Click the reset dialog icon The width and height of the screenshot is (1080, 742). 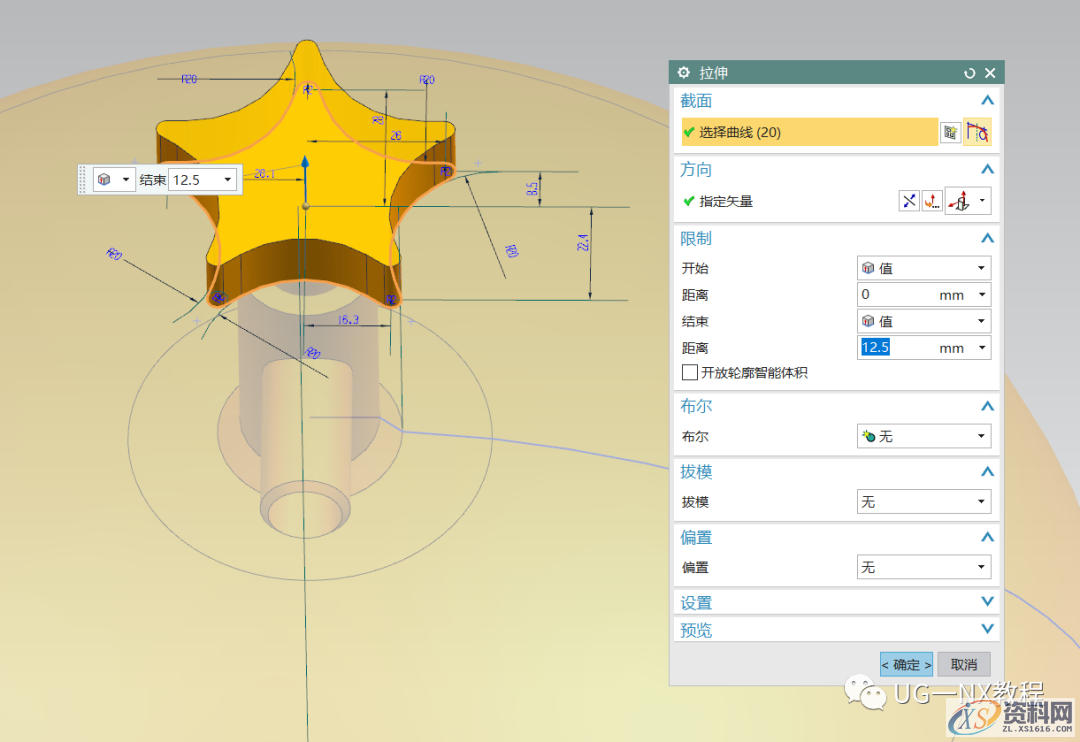(x=969, y=73)
